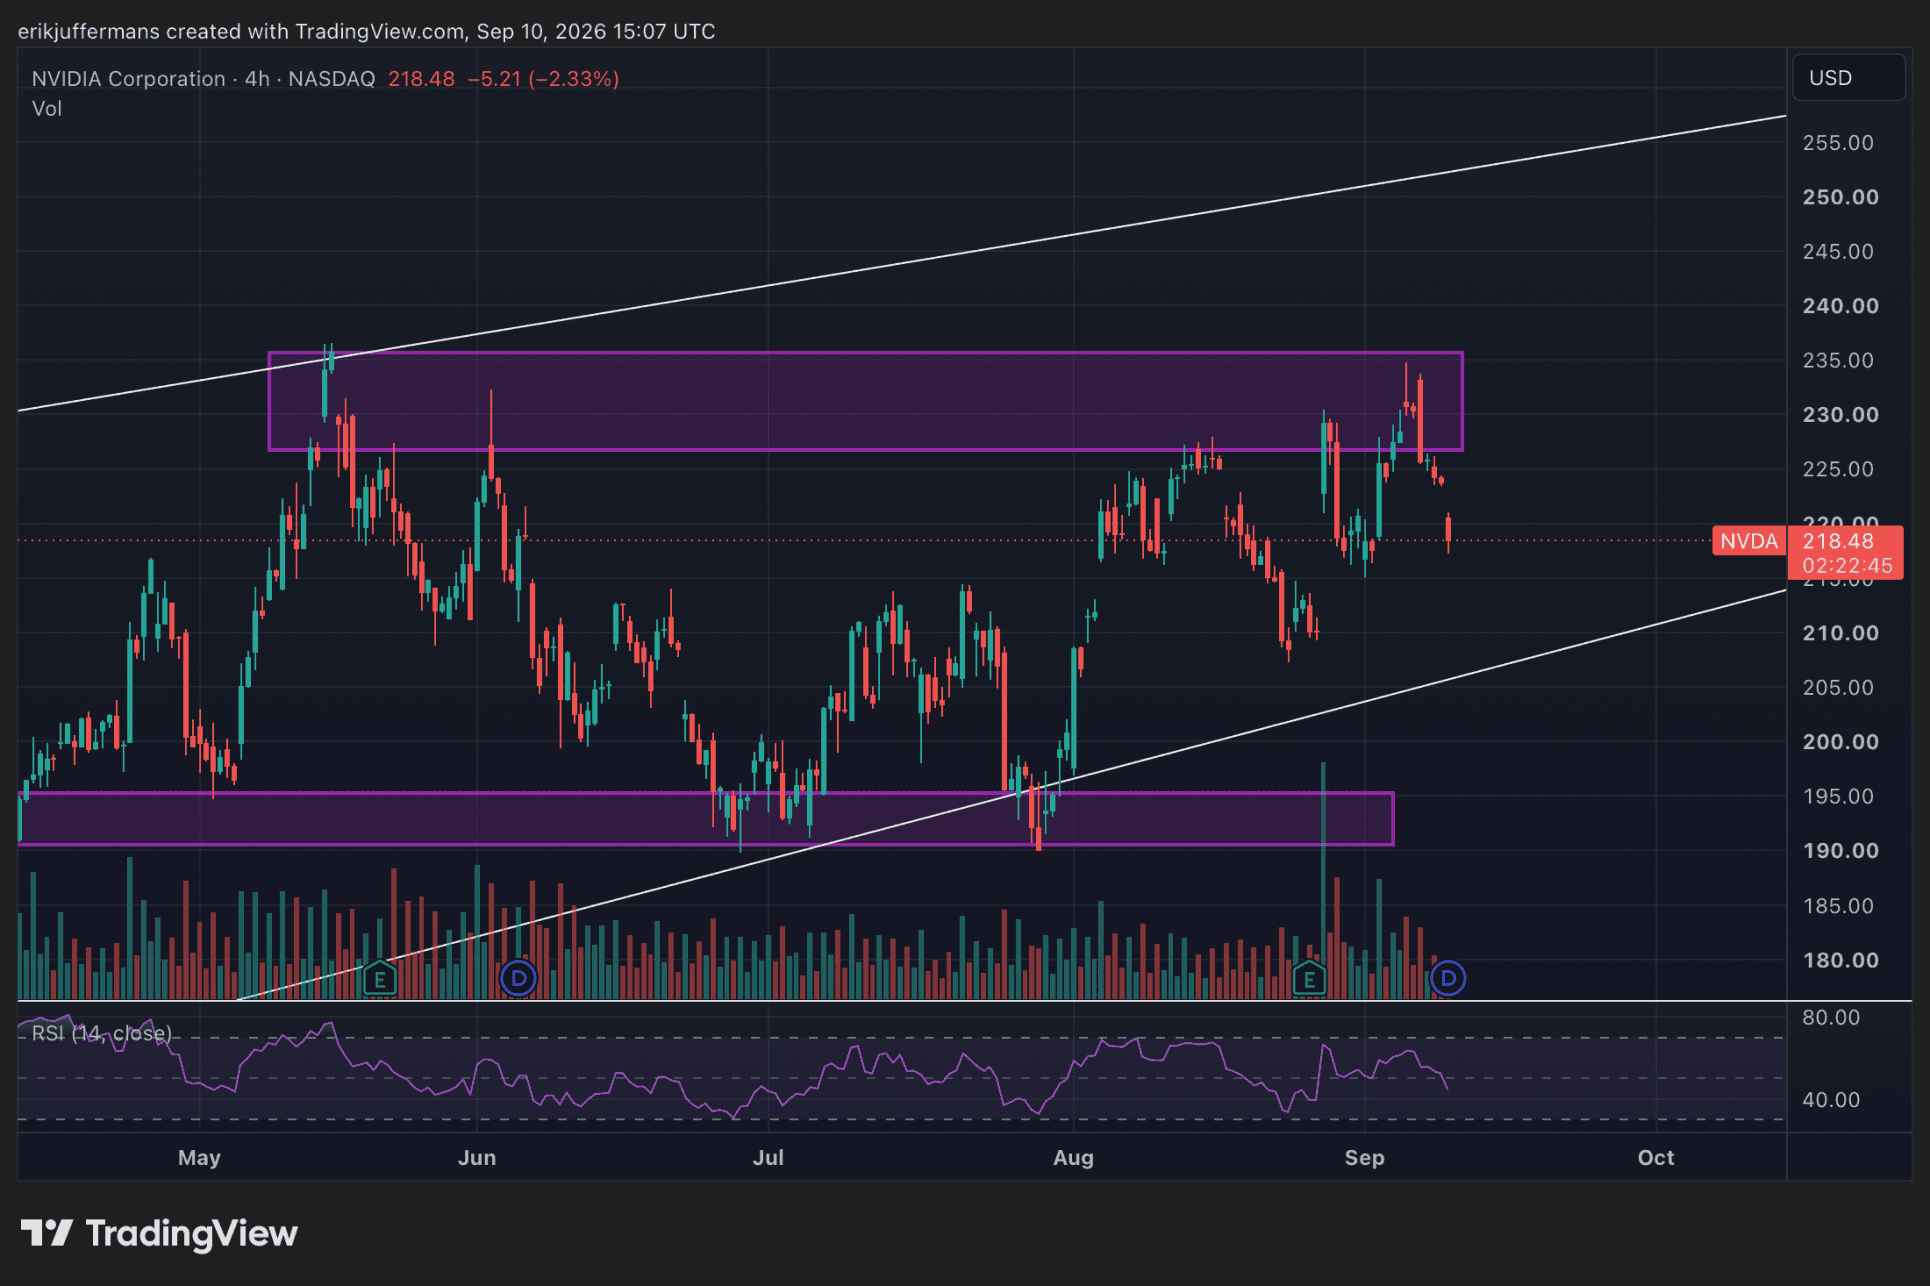Click the 240.00 price axis label
Image resolution: width=1930 pixels, height=1286 pixels.
[1840, 306]
